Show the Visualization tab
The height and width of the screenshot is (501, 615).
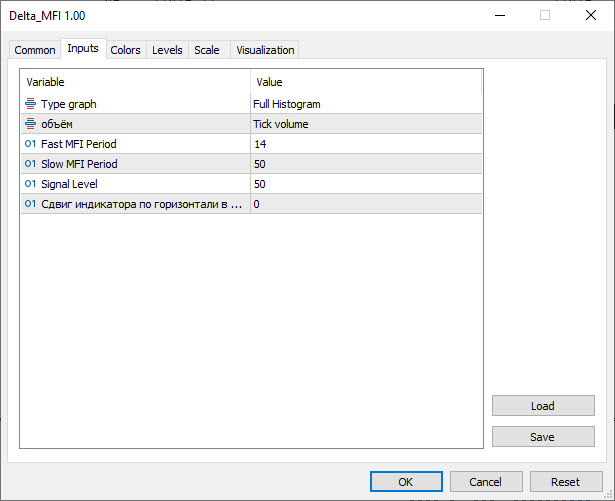pos(265,50)
